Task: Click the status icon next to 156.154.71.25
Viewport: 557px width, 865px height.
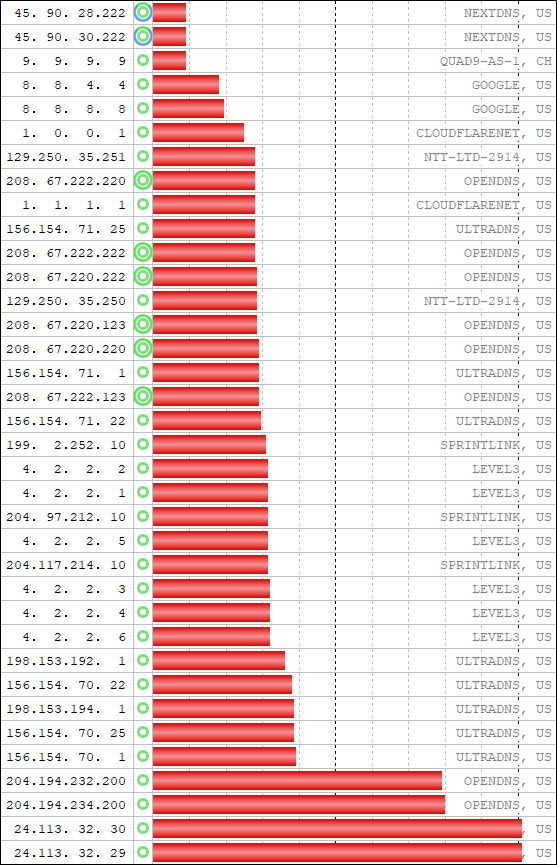Action: (143, 228)
